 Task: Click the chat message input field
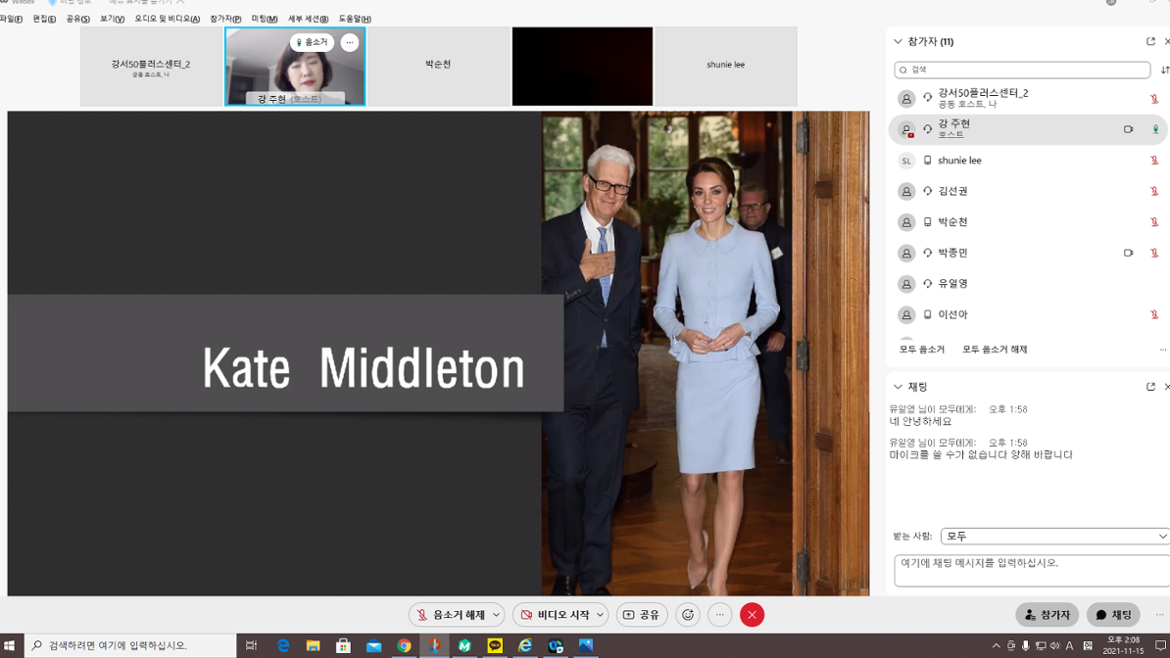coord(1032,570)
